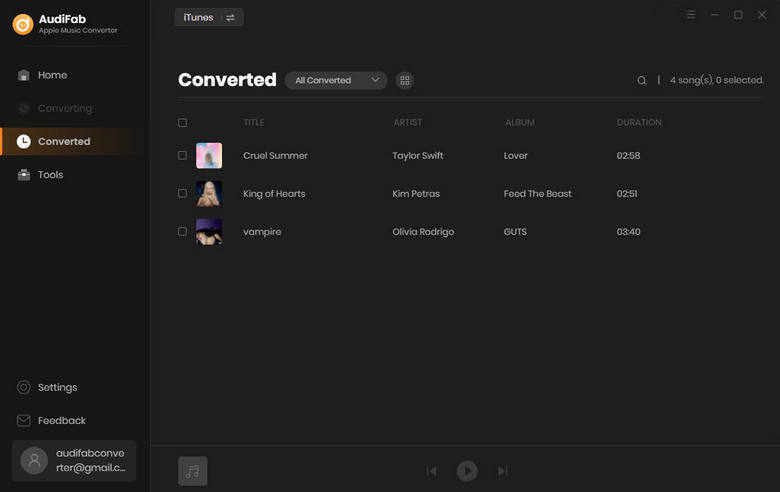This screenshot has height=492, width=780.
Task: Click artist Taylor Swift
Action: click(x=417, y=155)
